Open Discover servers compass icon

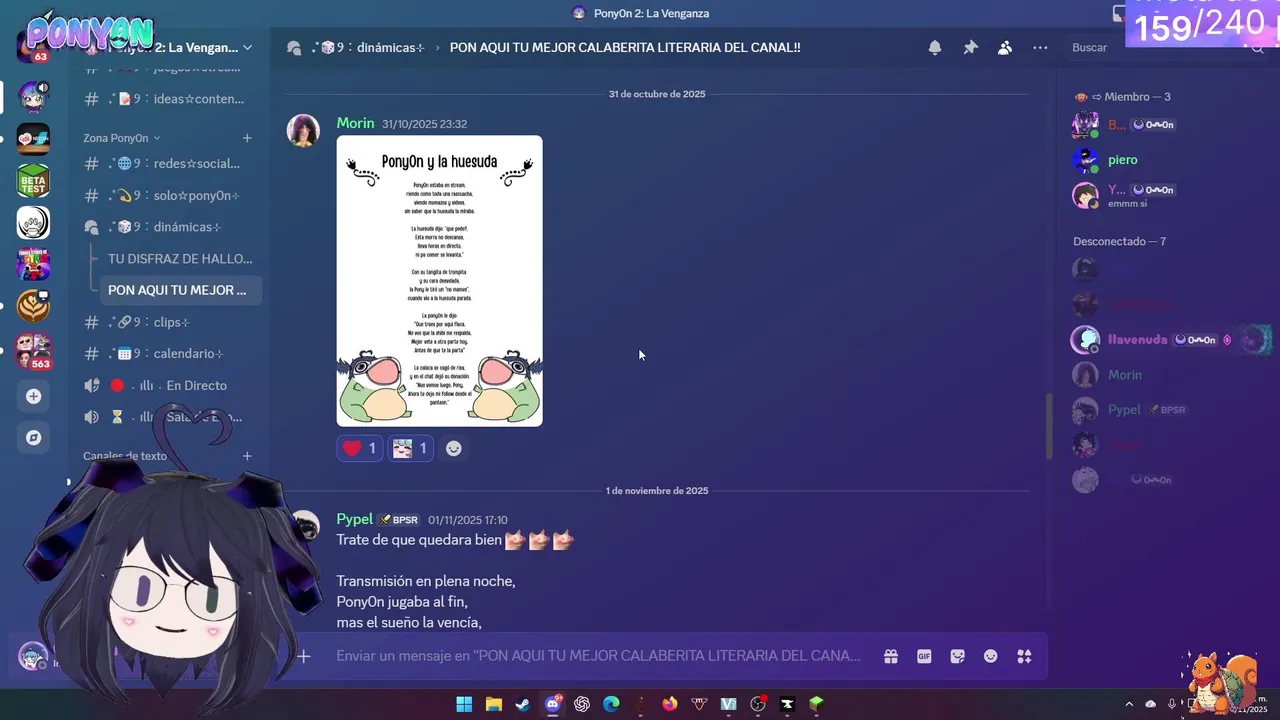point(33,438)
